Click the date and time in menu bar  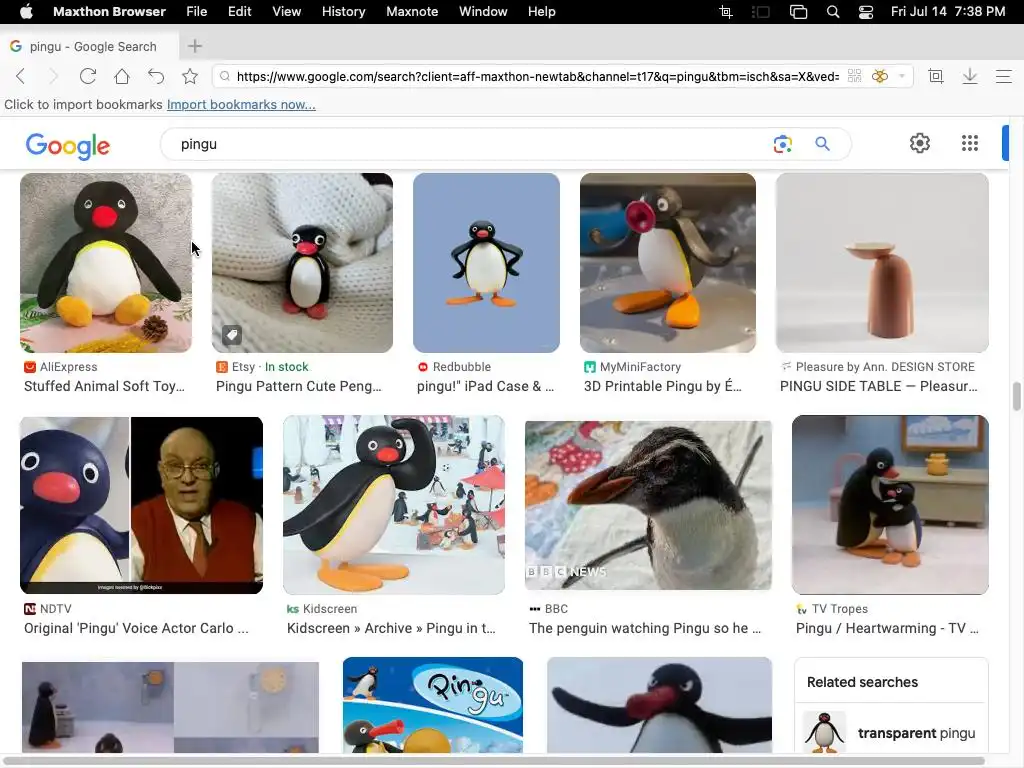948,12
